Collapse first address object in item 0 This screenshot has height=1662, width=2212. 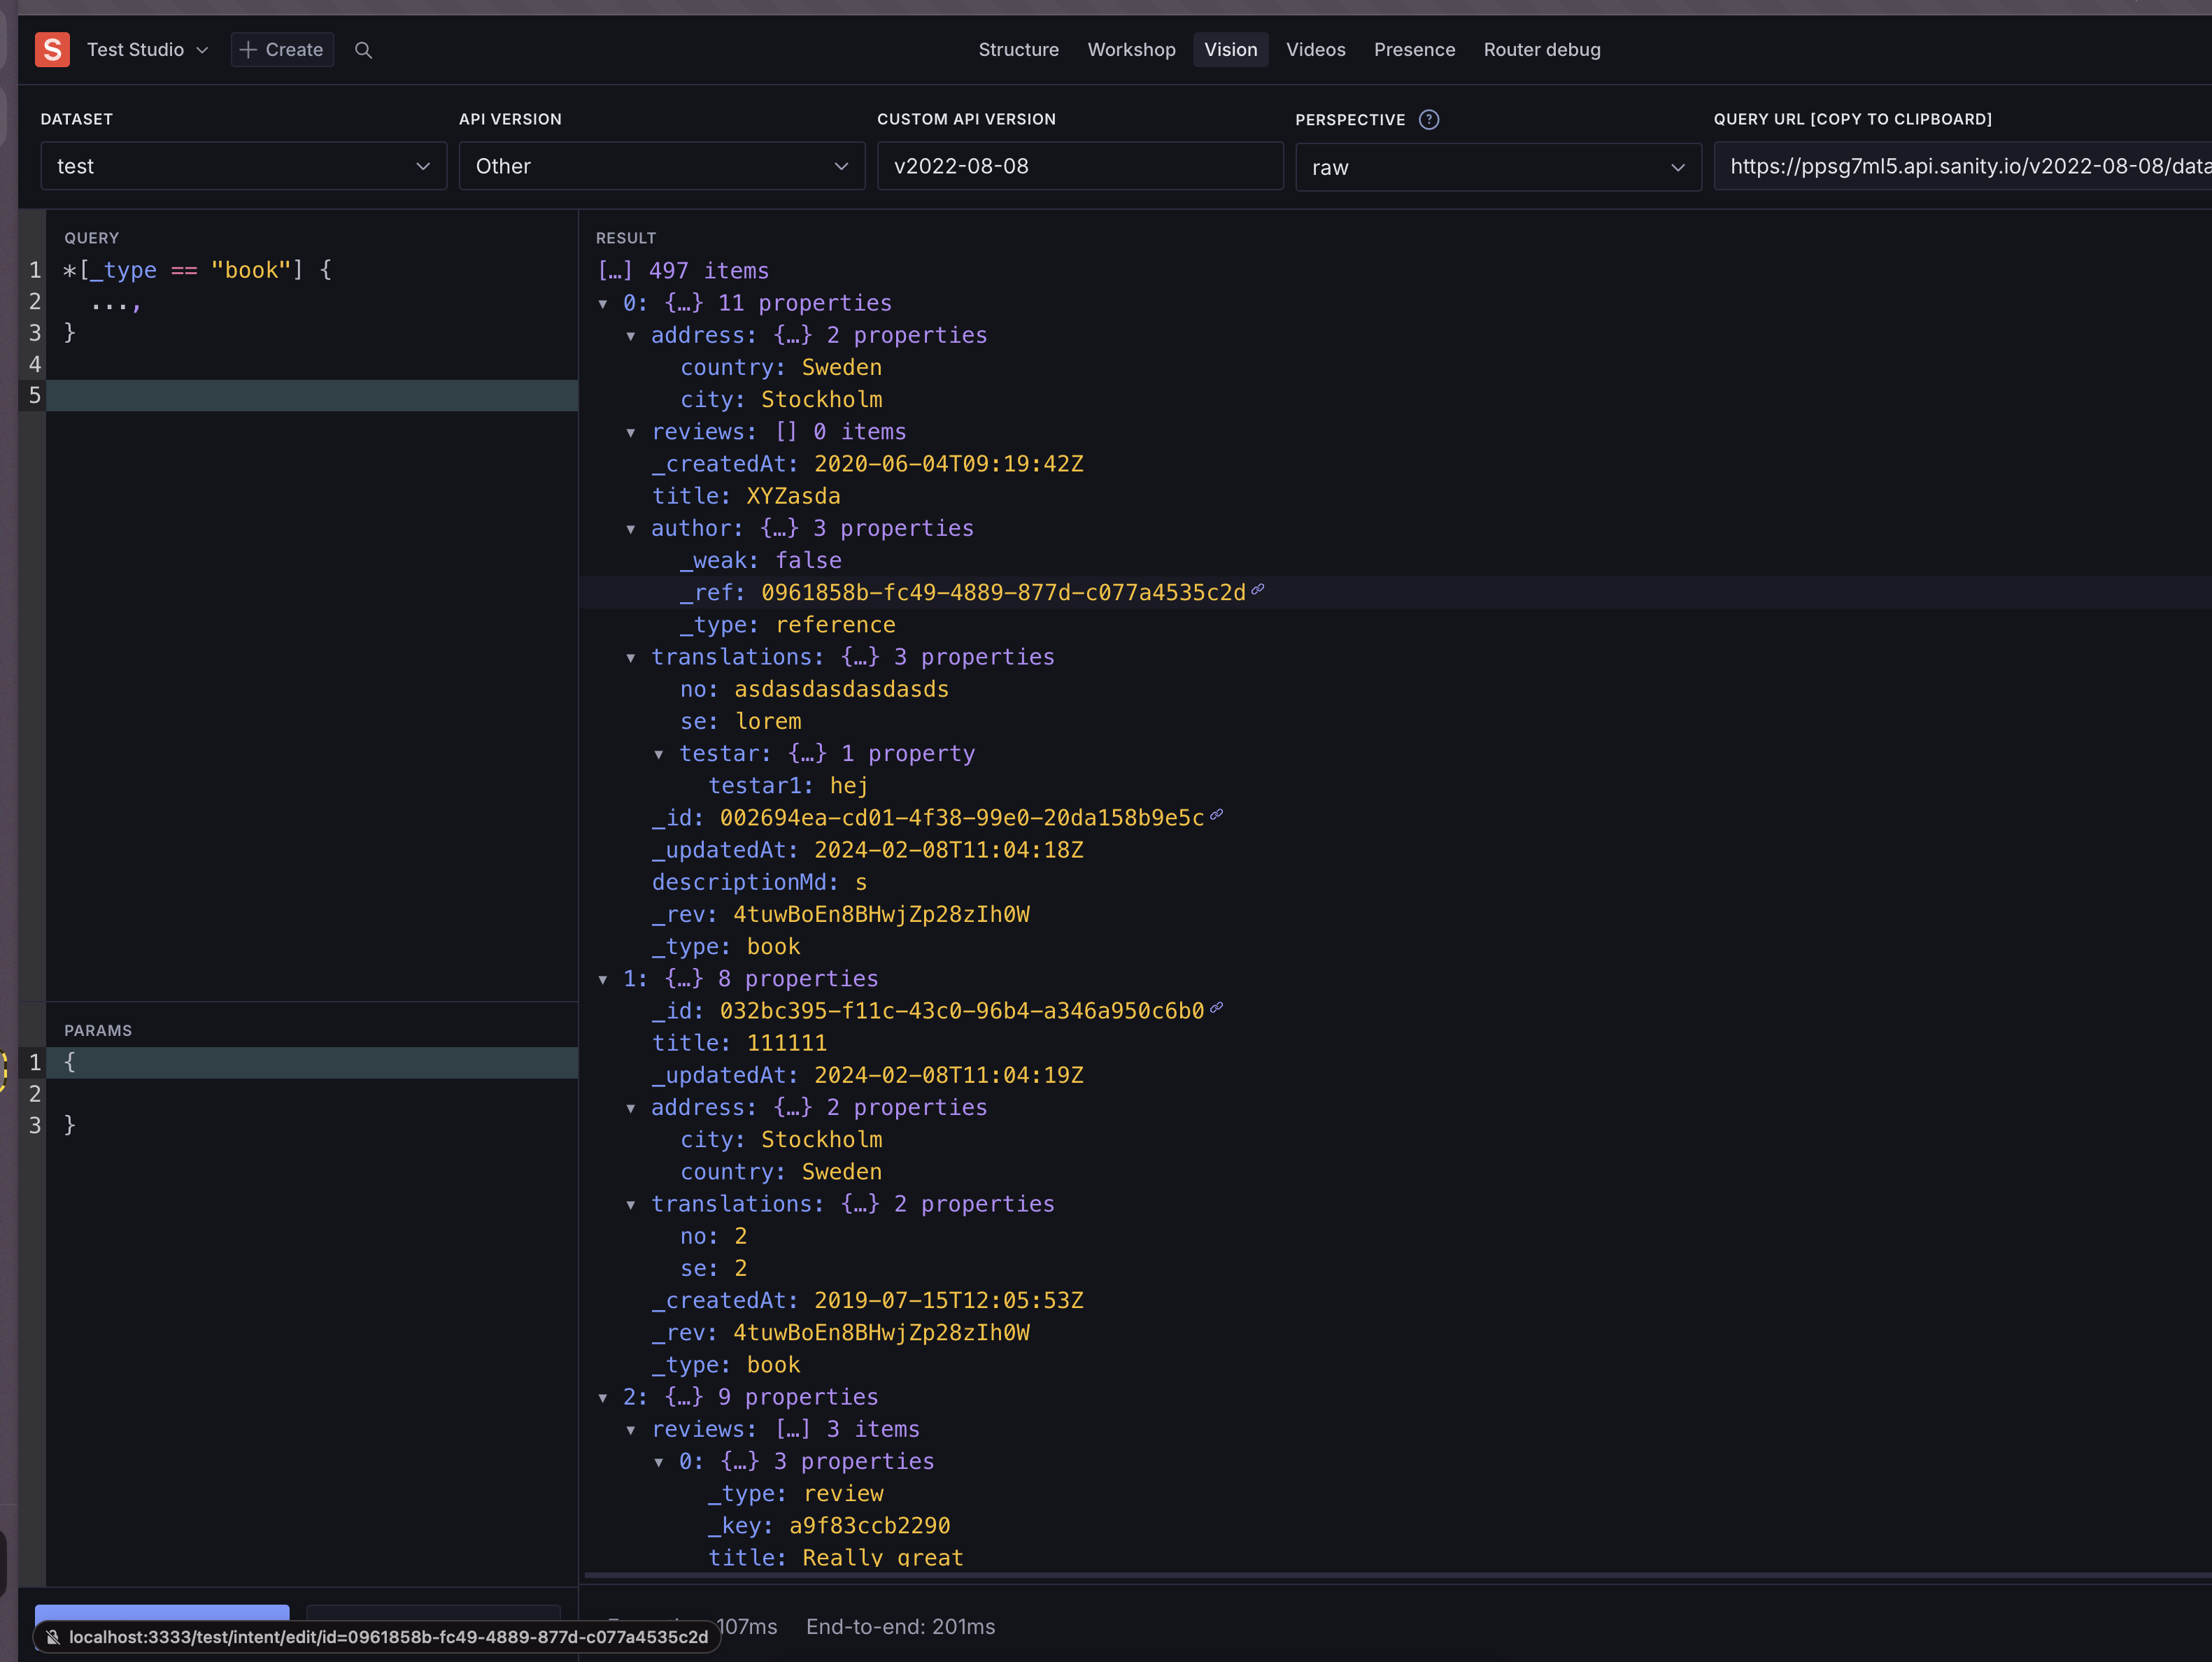coord(631,336)
